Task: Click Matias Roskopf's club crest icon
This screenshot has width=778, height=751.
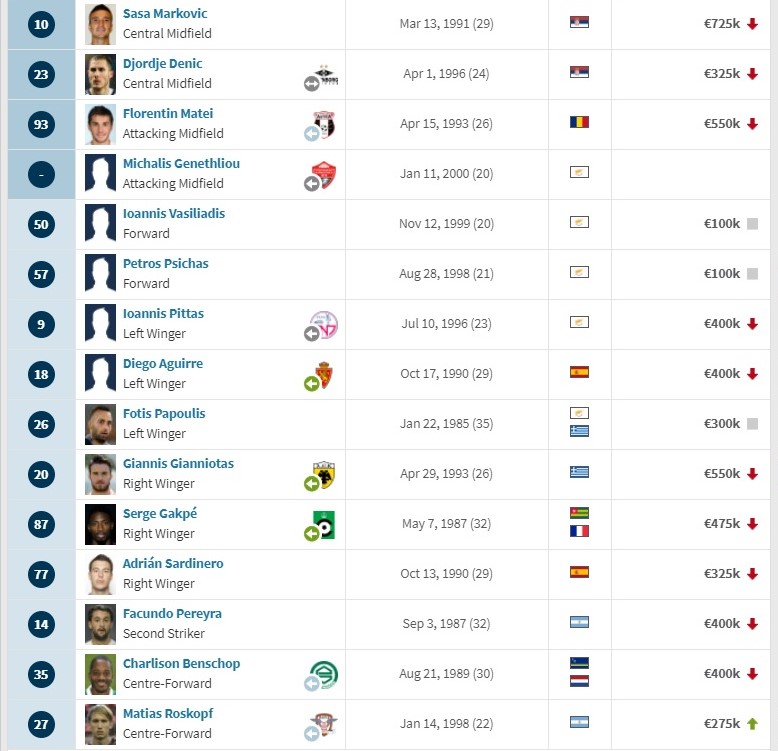Action: [324, 725]
